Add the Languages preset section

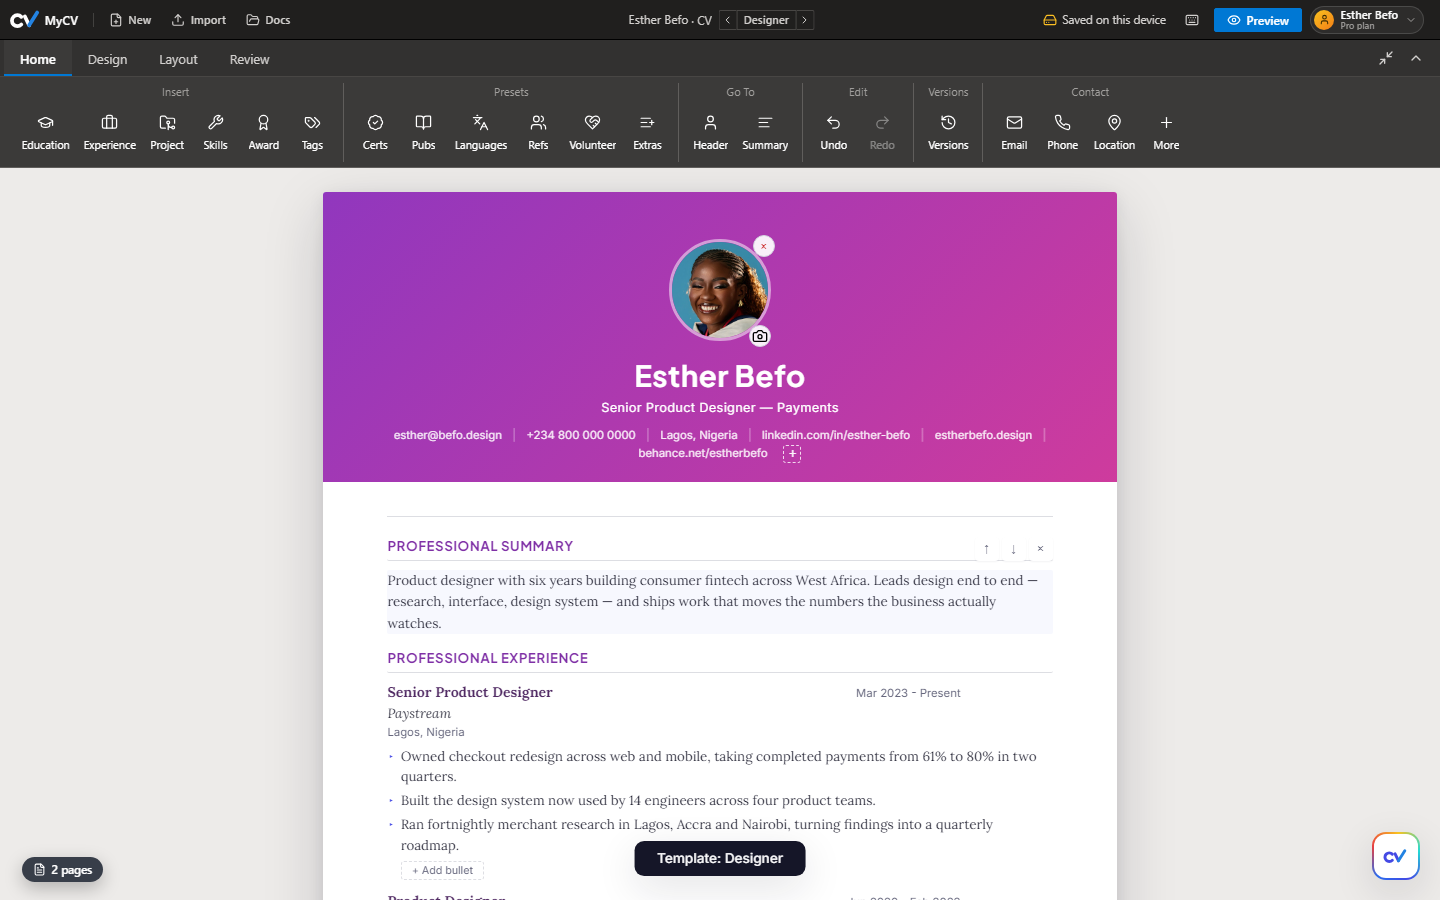coord(481,132)
